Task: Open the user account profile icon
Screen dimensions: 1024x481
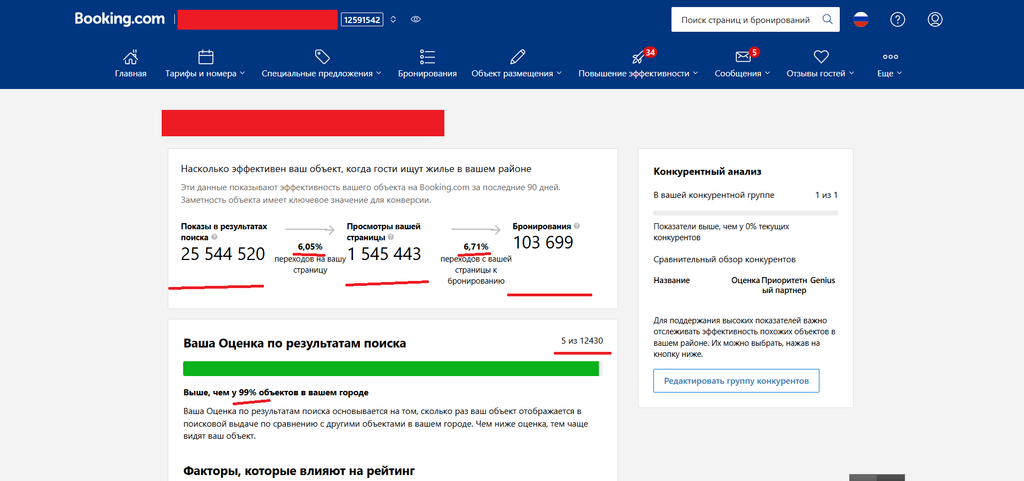Action: click(935, 20)
